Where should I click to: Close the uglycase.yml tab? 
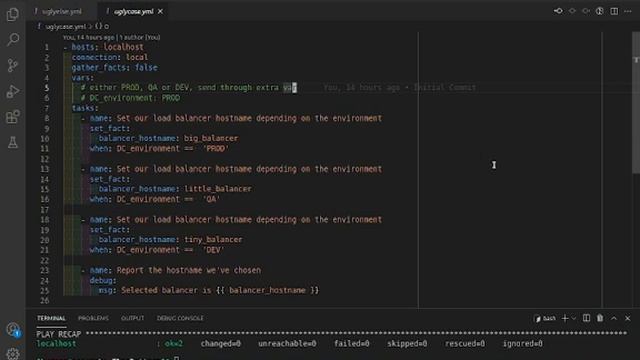pos(160,11)
